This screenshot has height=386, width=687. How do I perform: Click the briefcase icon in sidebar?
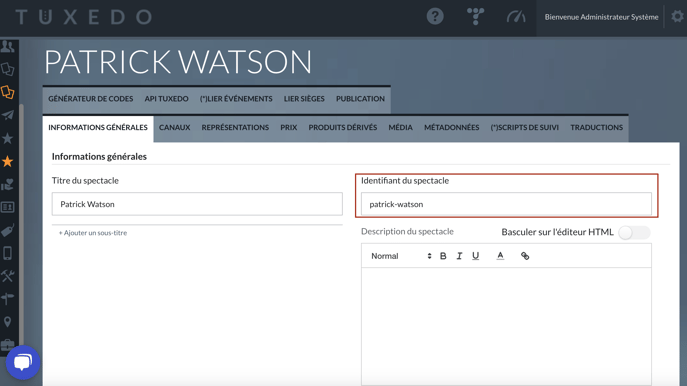[7, 344]
